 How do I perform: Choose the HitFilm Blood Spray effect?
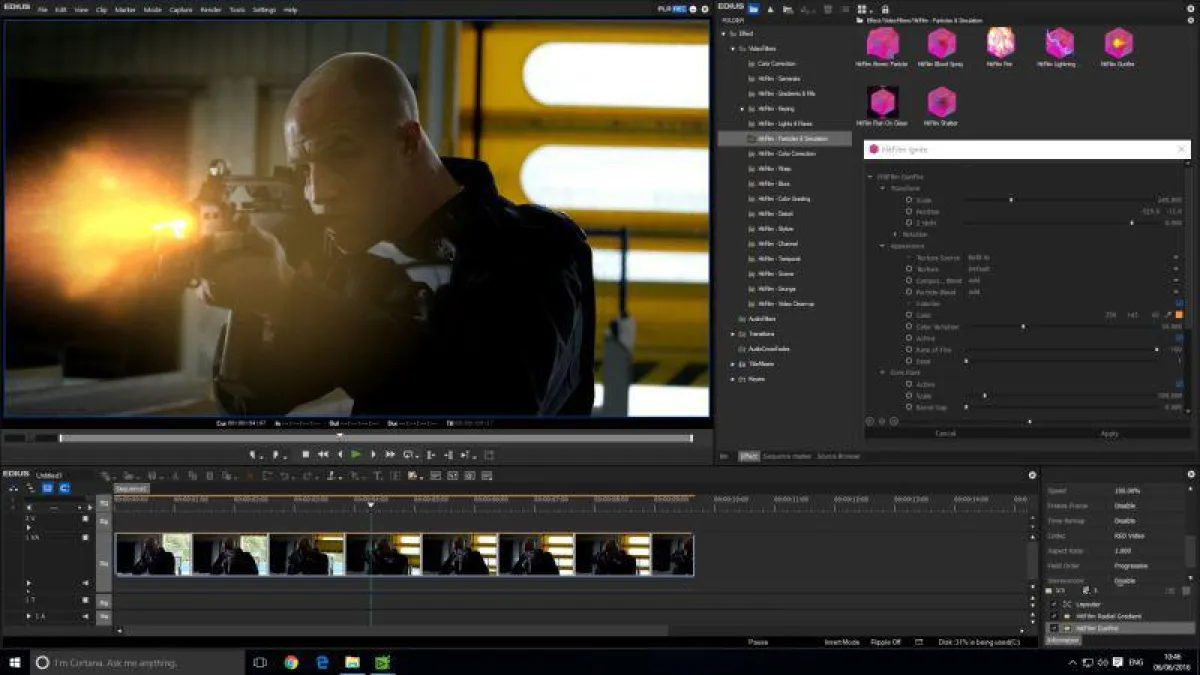[941, 43]
